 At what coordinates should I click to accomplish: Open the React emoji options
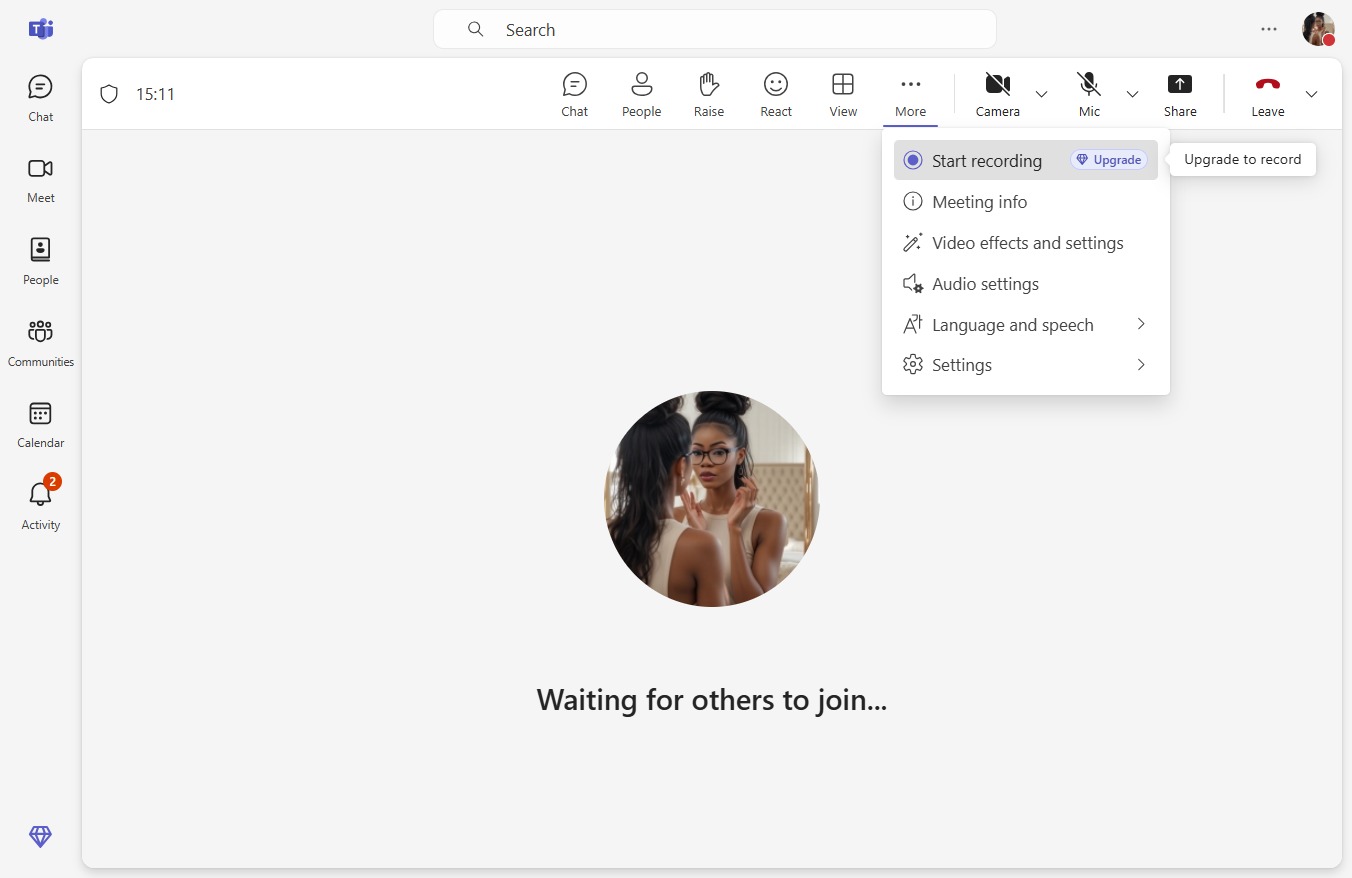[x=776, y=95]
